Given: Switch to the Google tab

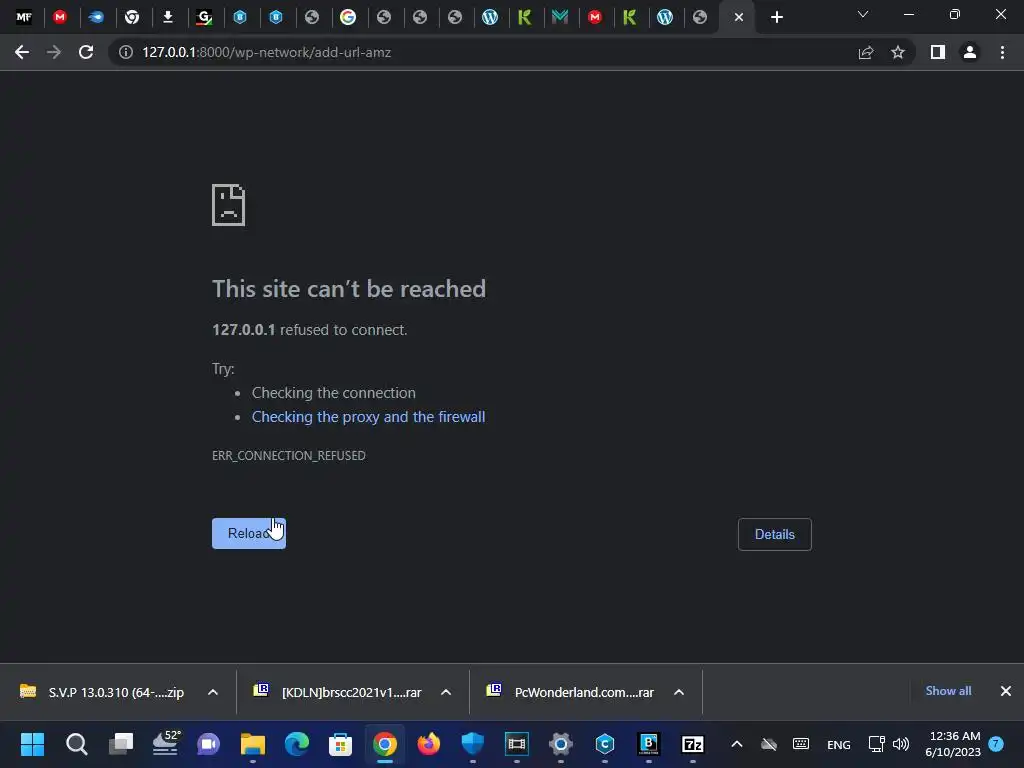Looking at the screenshot, I should (348, 18).
